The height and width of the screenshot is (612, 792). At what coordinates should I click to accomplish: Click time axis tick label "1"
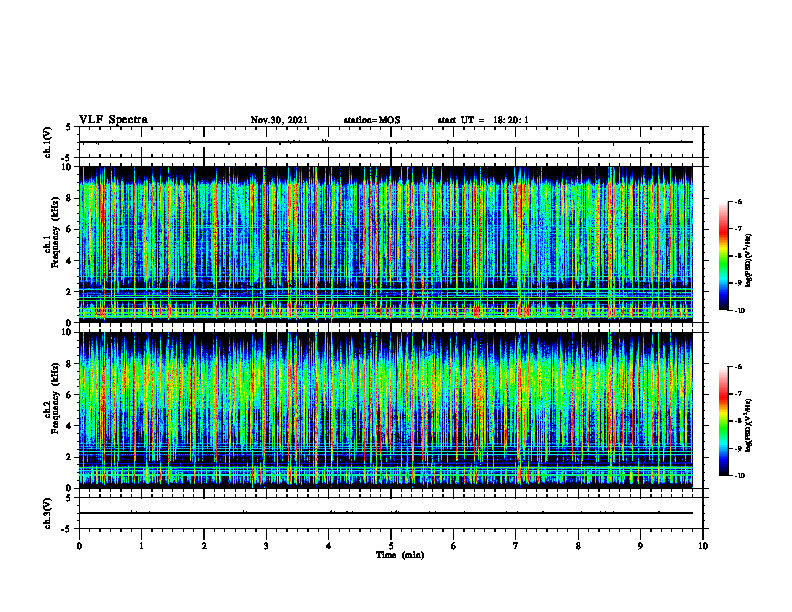(141, 546)
